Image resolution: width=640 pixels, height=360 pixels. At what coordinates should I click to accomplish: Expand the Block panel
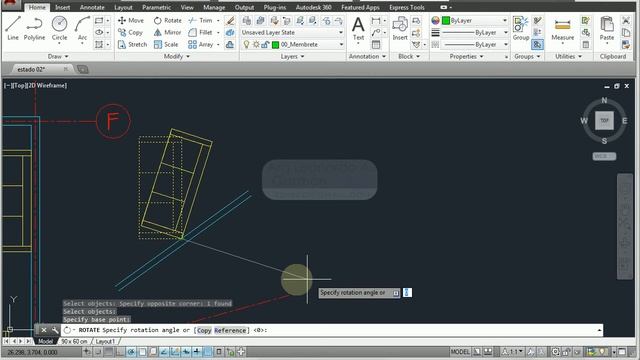[409, 56]
